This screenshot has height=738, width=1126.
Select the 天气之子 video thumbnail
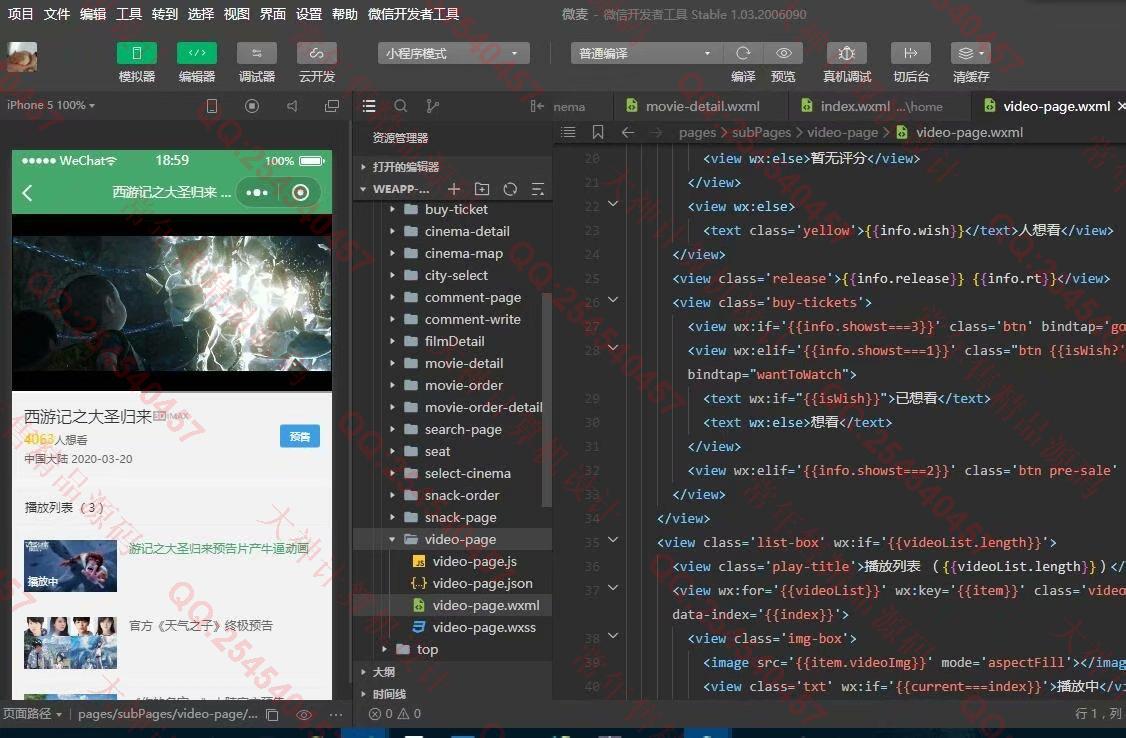70,643
